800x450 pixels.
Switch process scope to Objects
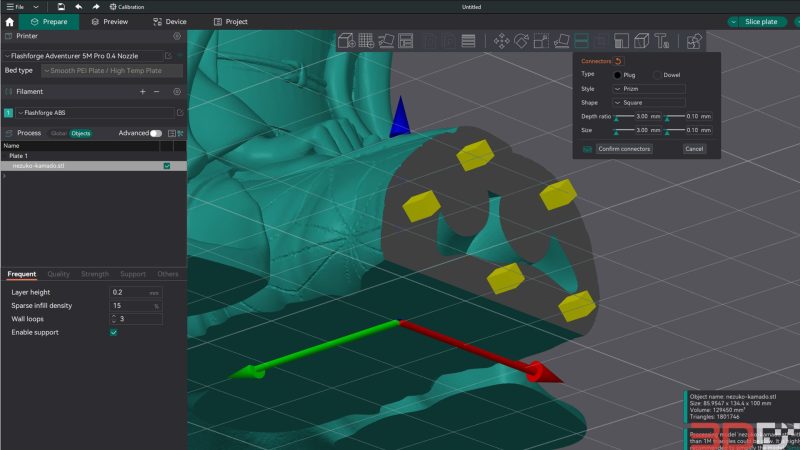click(x=81, y=133)
